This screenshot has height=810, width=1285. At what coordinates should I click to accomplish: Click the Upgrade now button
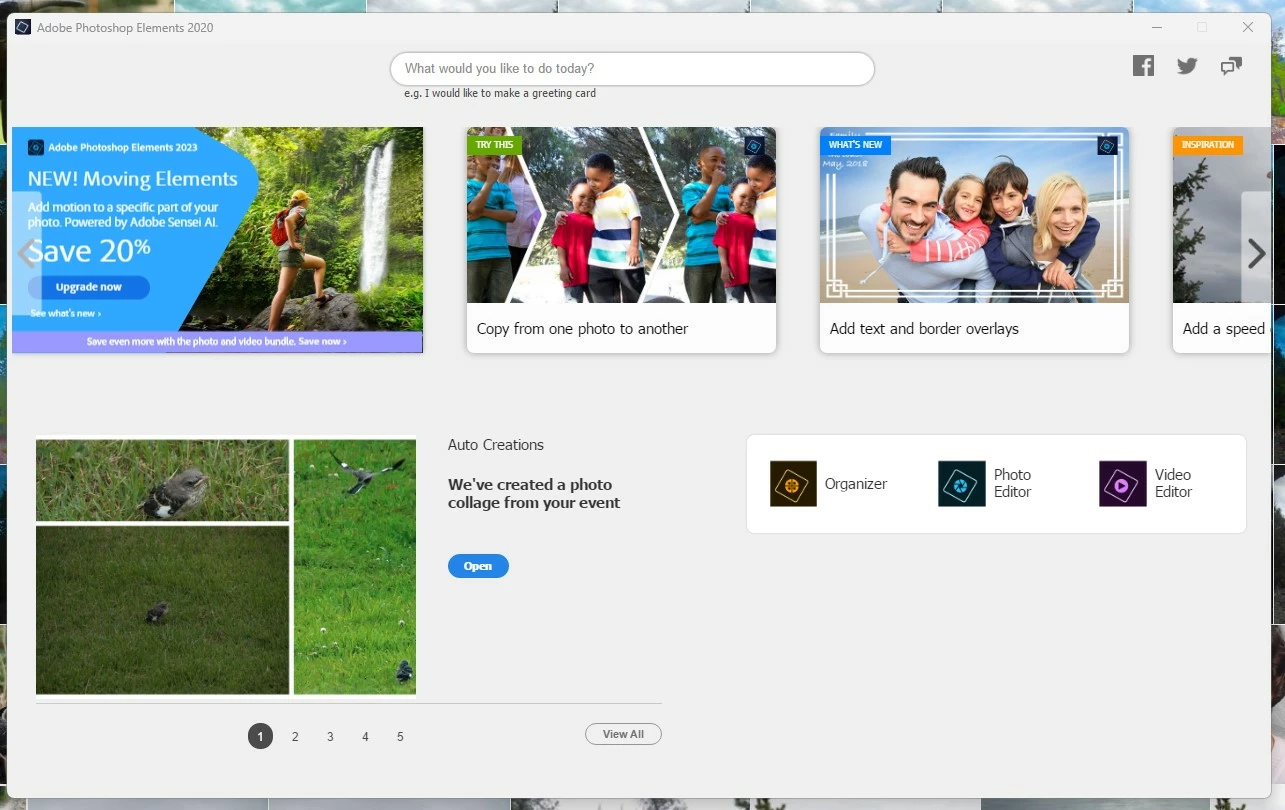click(89, 287)
